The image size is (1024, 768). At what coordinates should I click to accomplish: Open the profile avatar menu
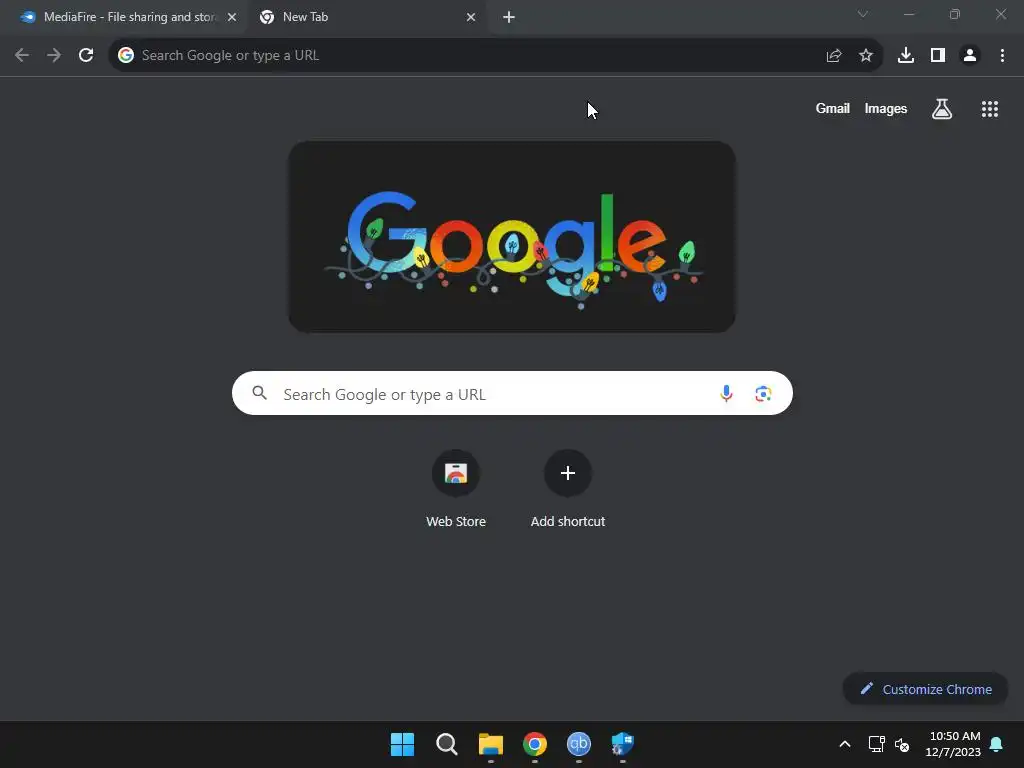[970, 56]
